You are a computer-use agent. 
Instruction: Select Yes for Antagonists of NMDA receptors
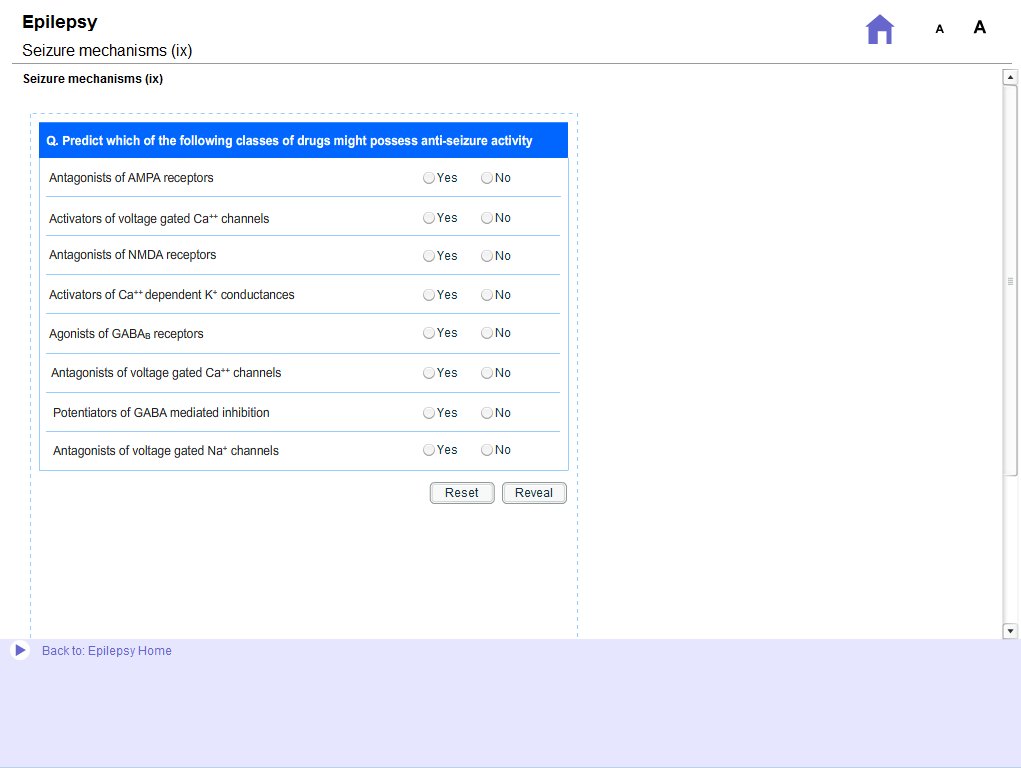428,255
